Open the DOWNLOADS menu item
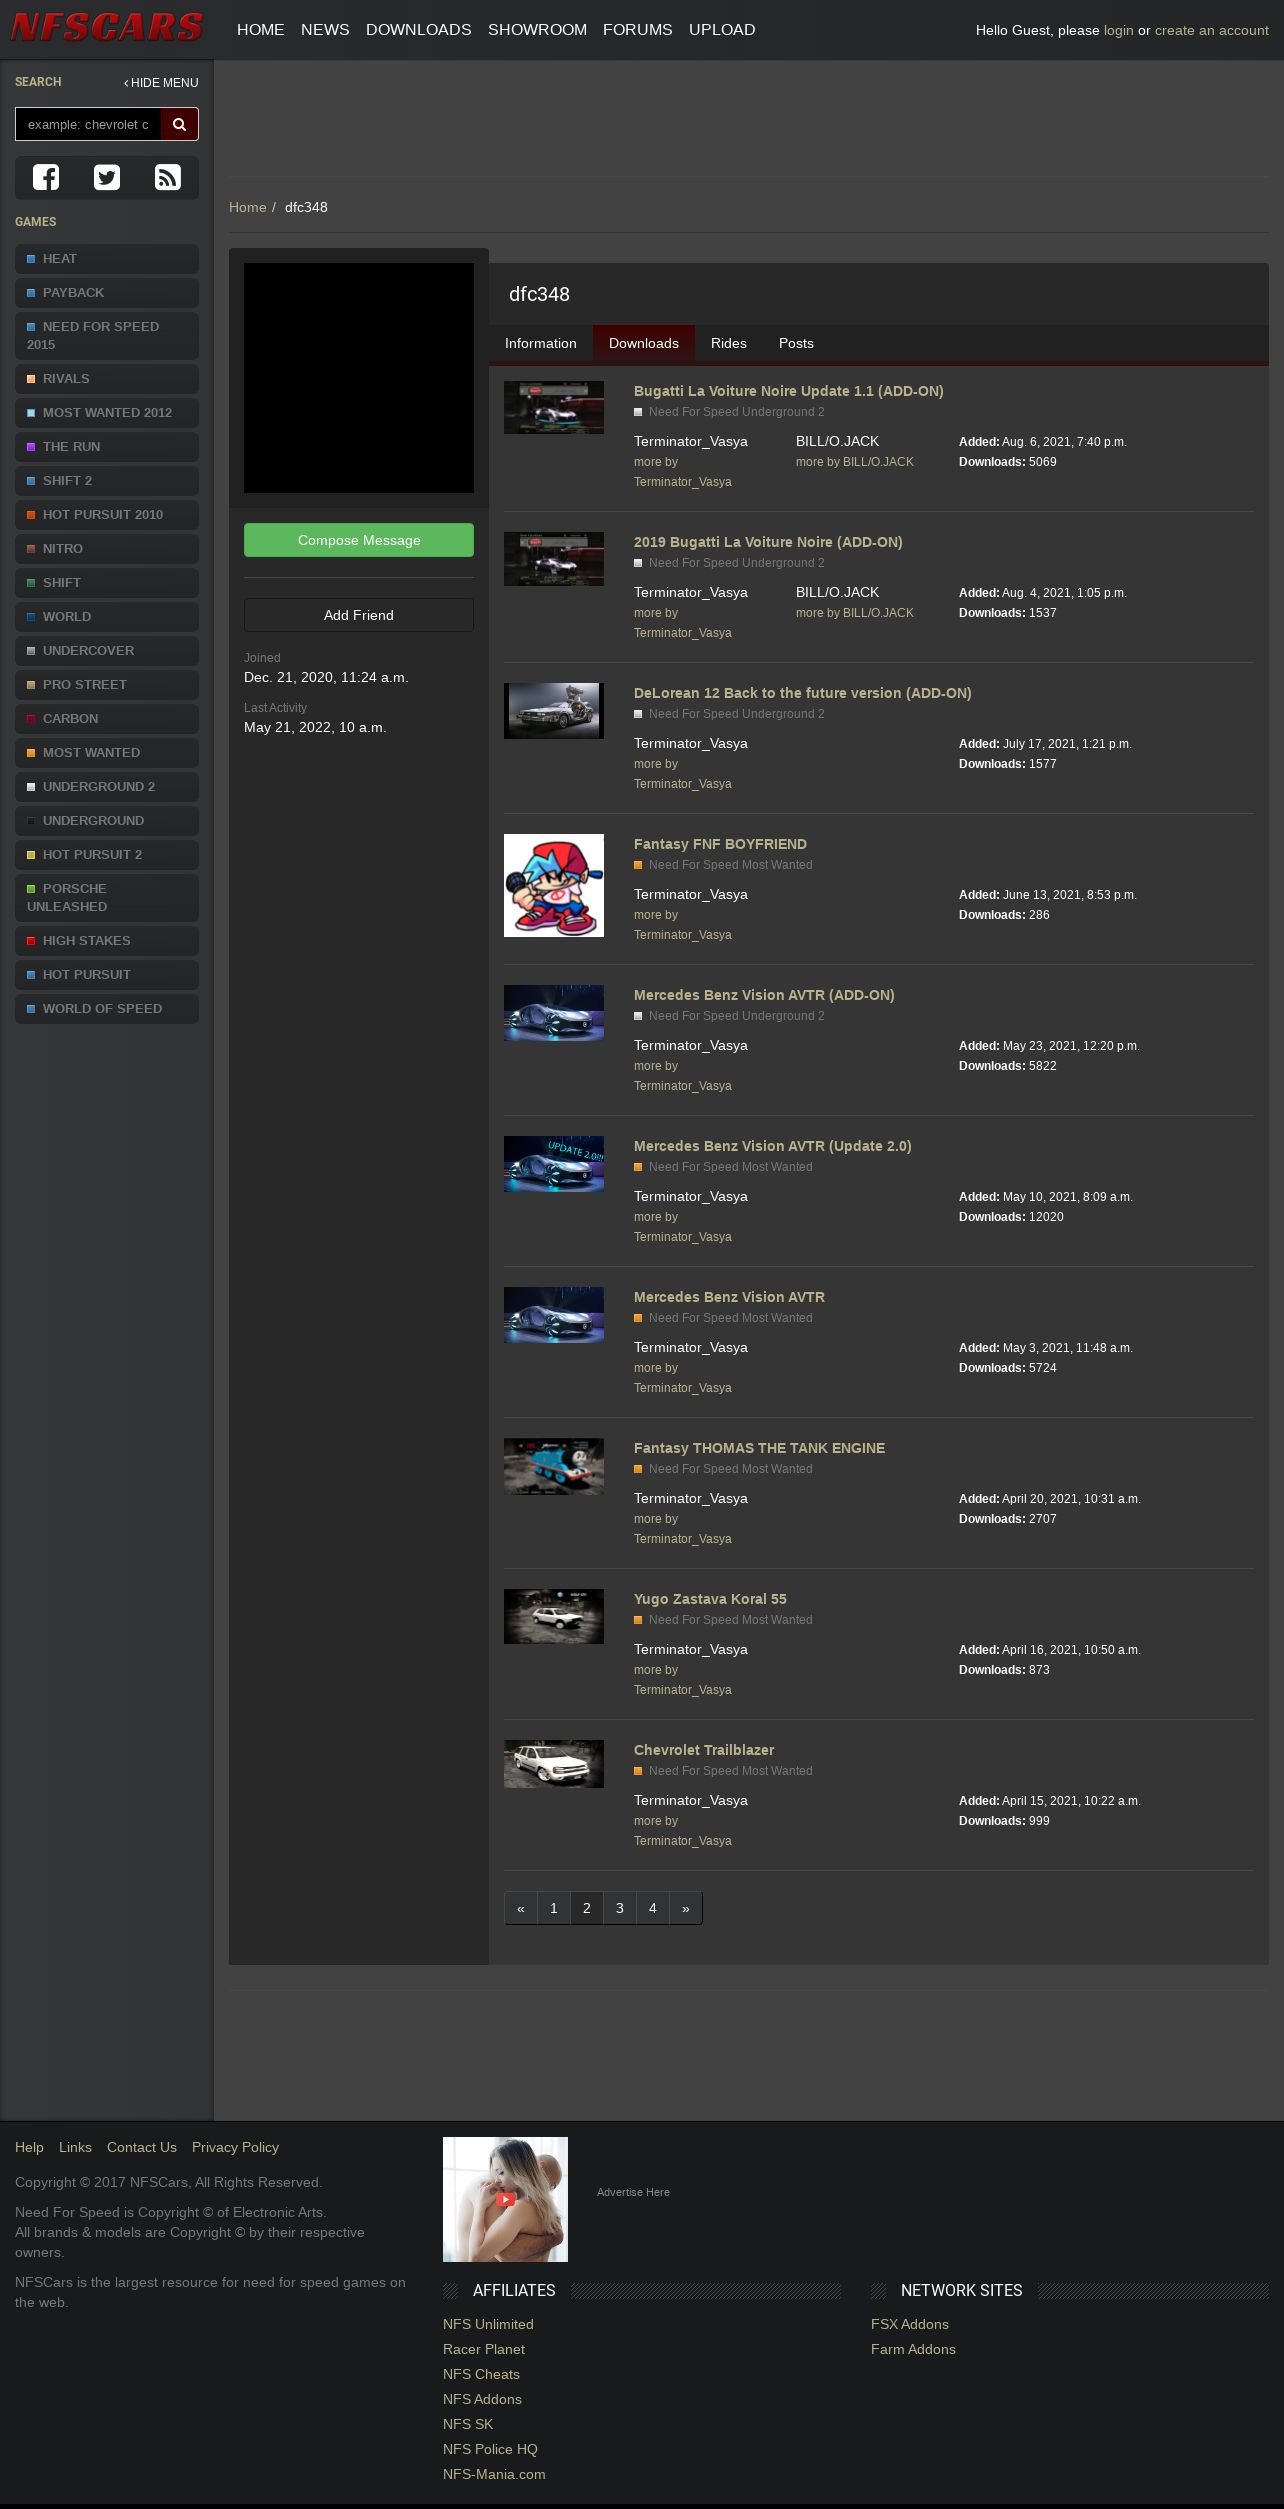 click(419, 30)
